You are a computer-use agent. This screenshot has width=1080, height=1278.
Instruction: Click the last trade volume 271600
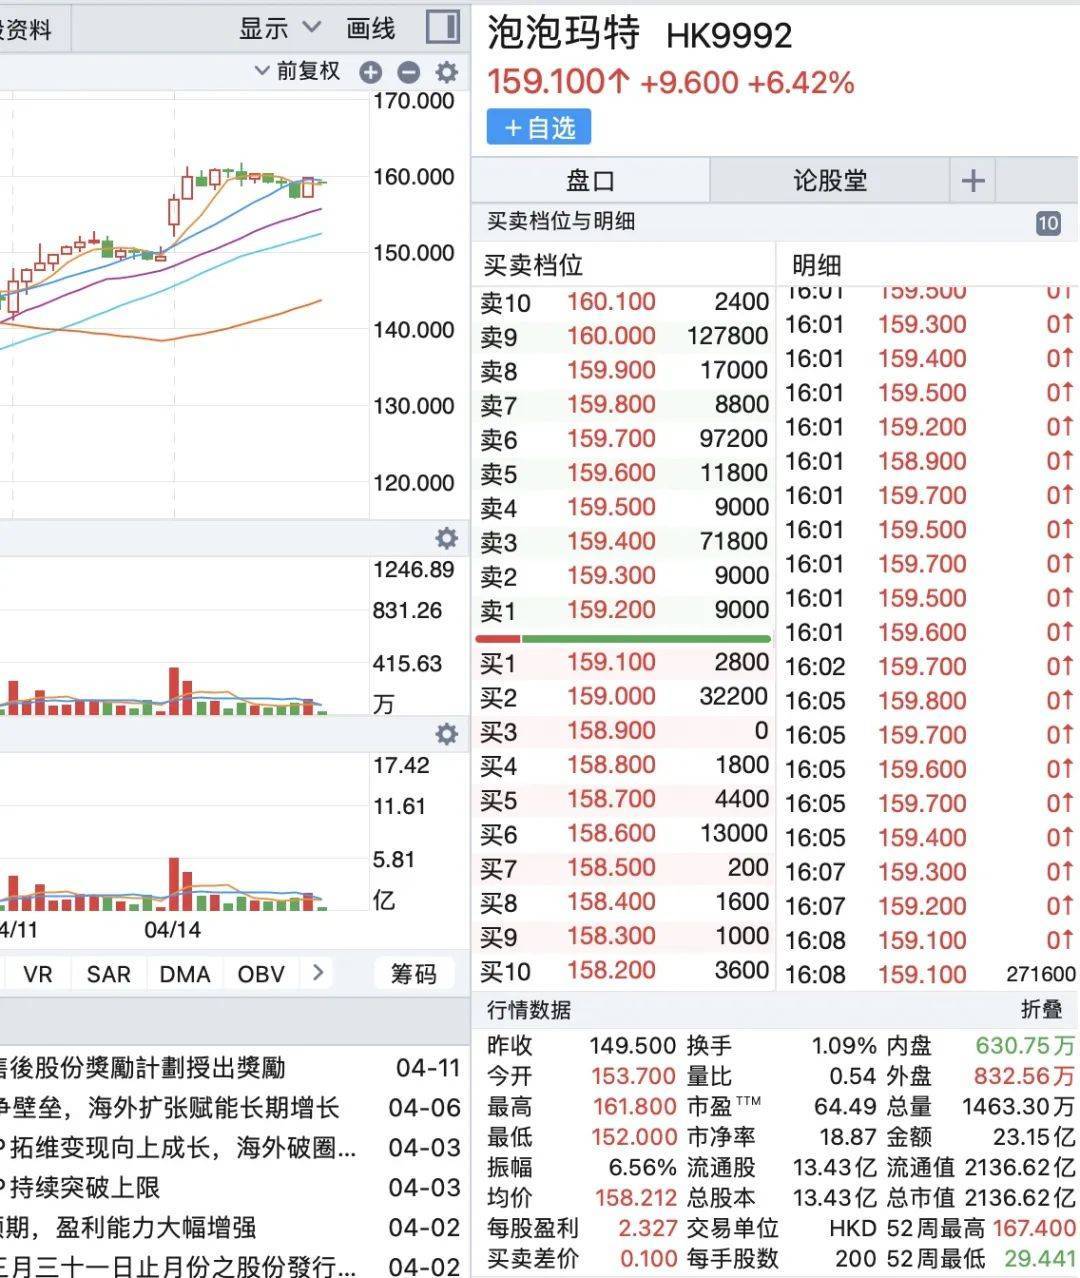[x=1041, y=974]
